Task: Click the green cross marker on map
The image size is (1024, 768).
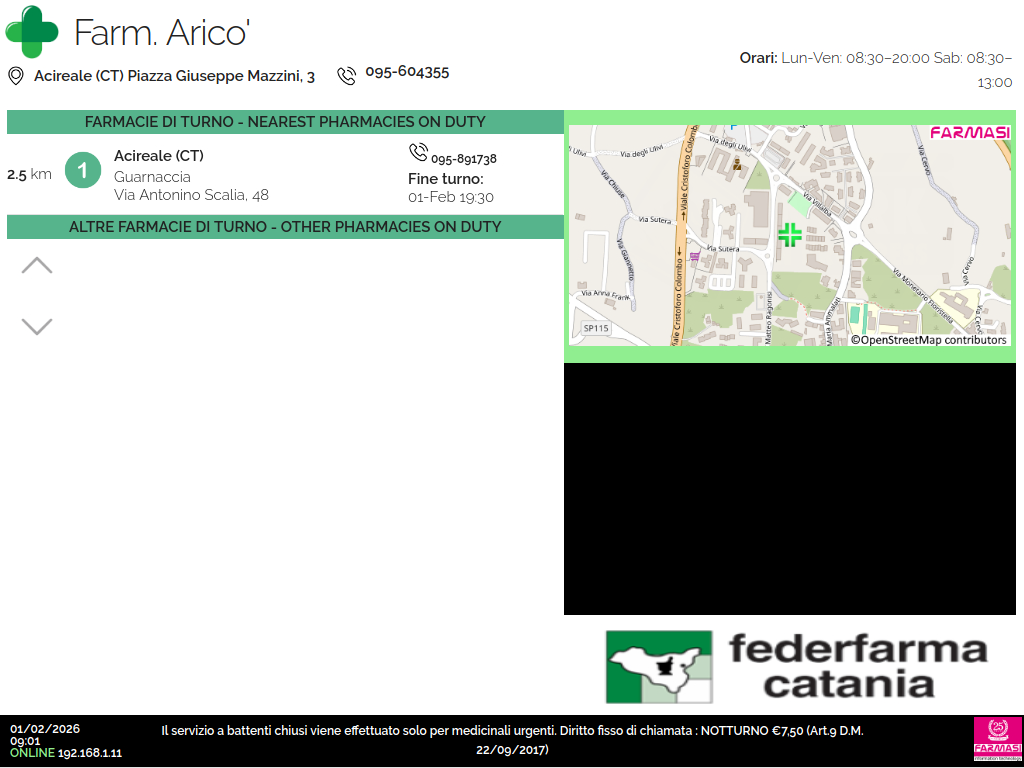Action: [789, 235]
